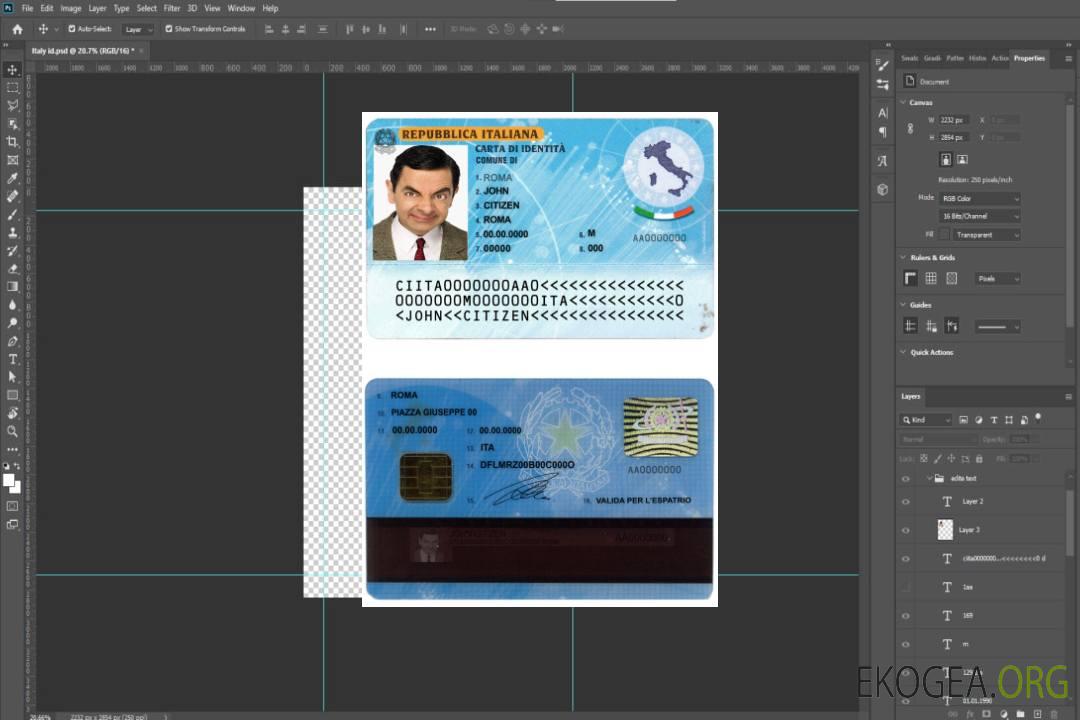The height and width of the screenshot is (720, 1080).
Task: Toggle Show Transform Controls checkbox
Action: (169, 29)
